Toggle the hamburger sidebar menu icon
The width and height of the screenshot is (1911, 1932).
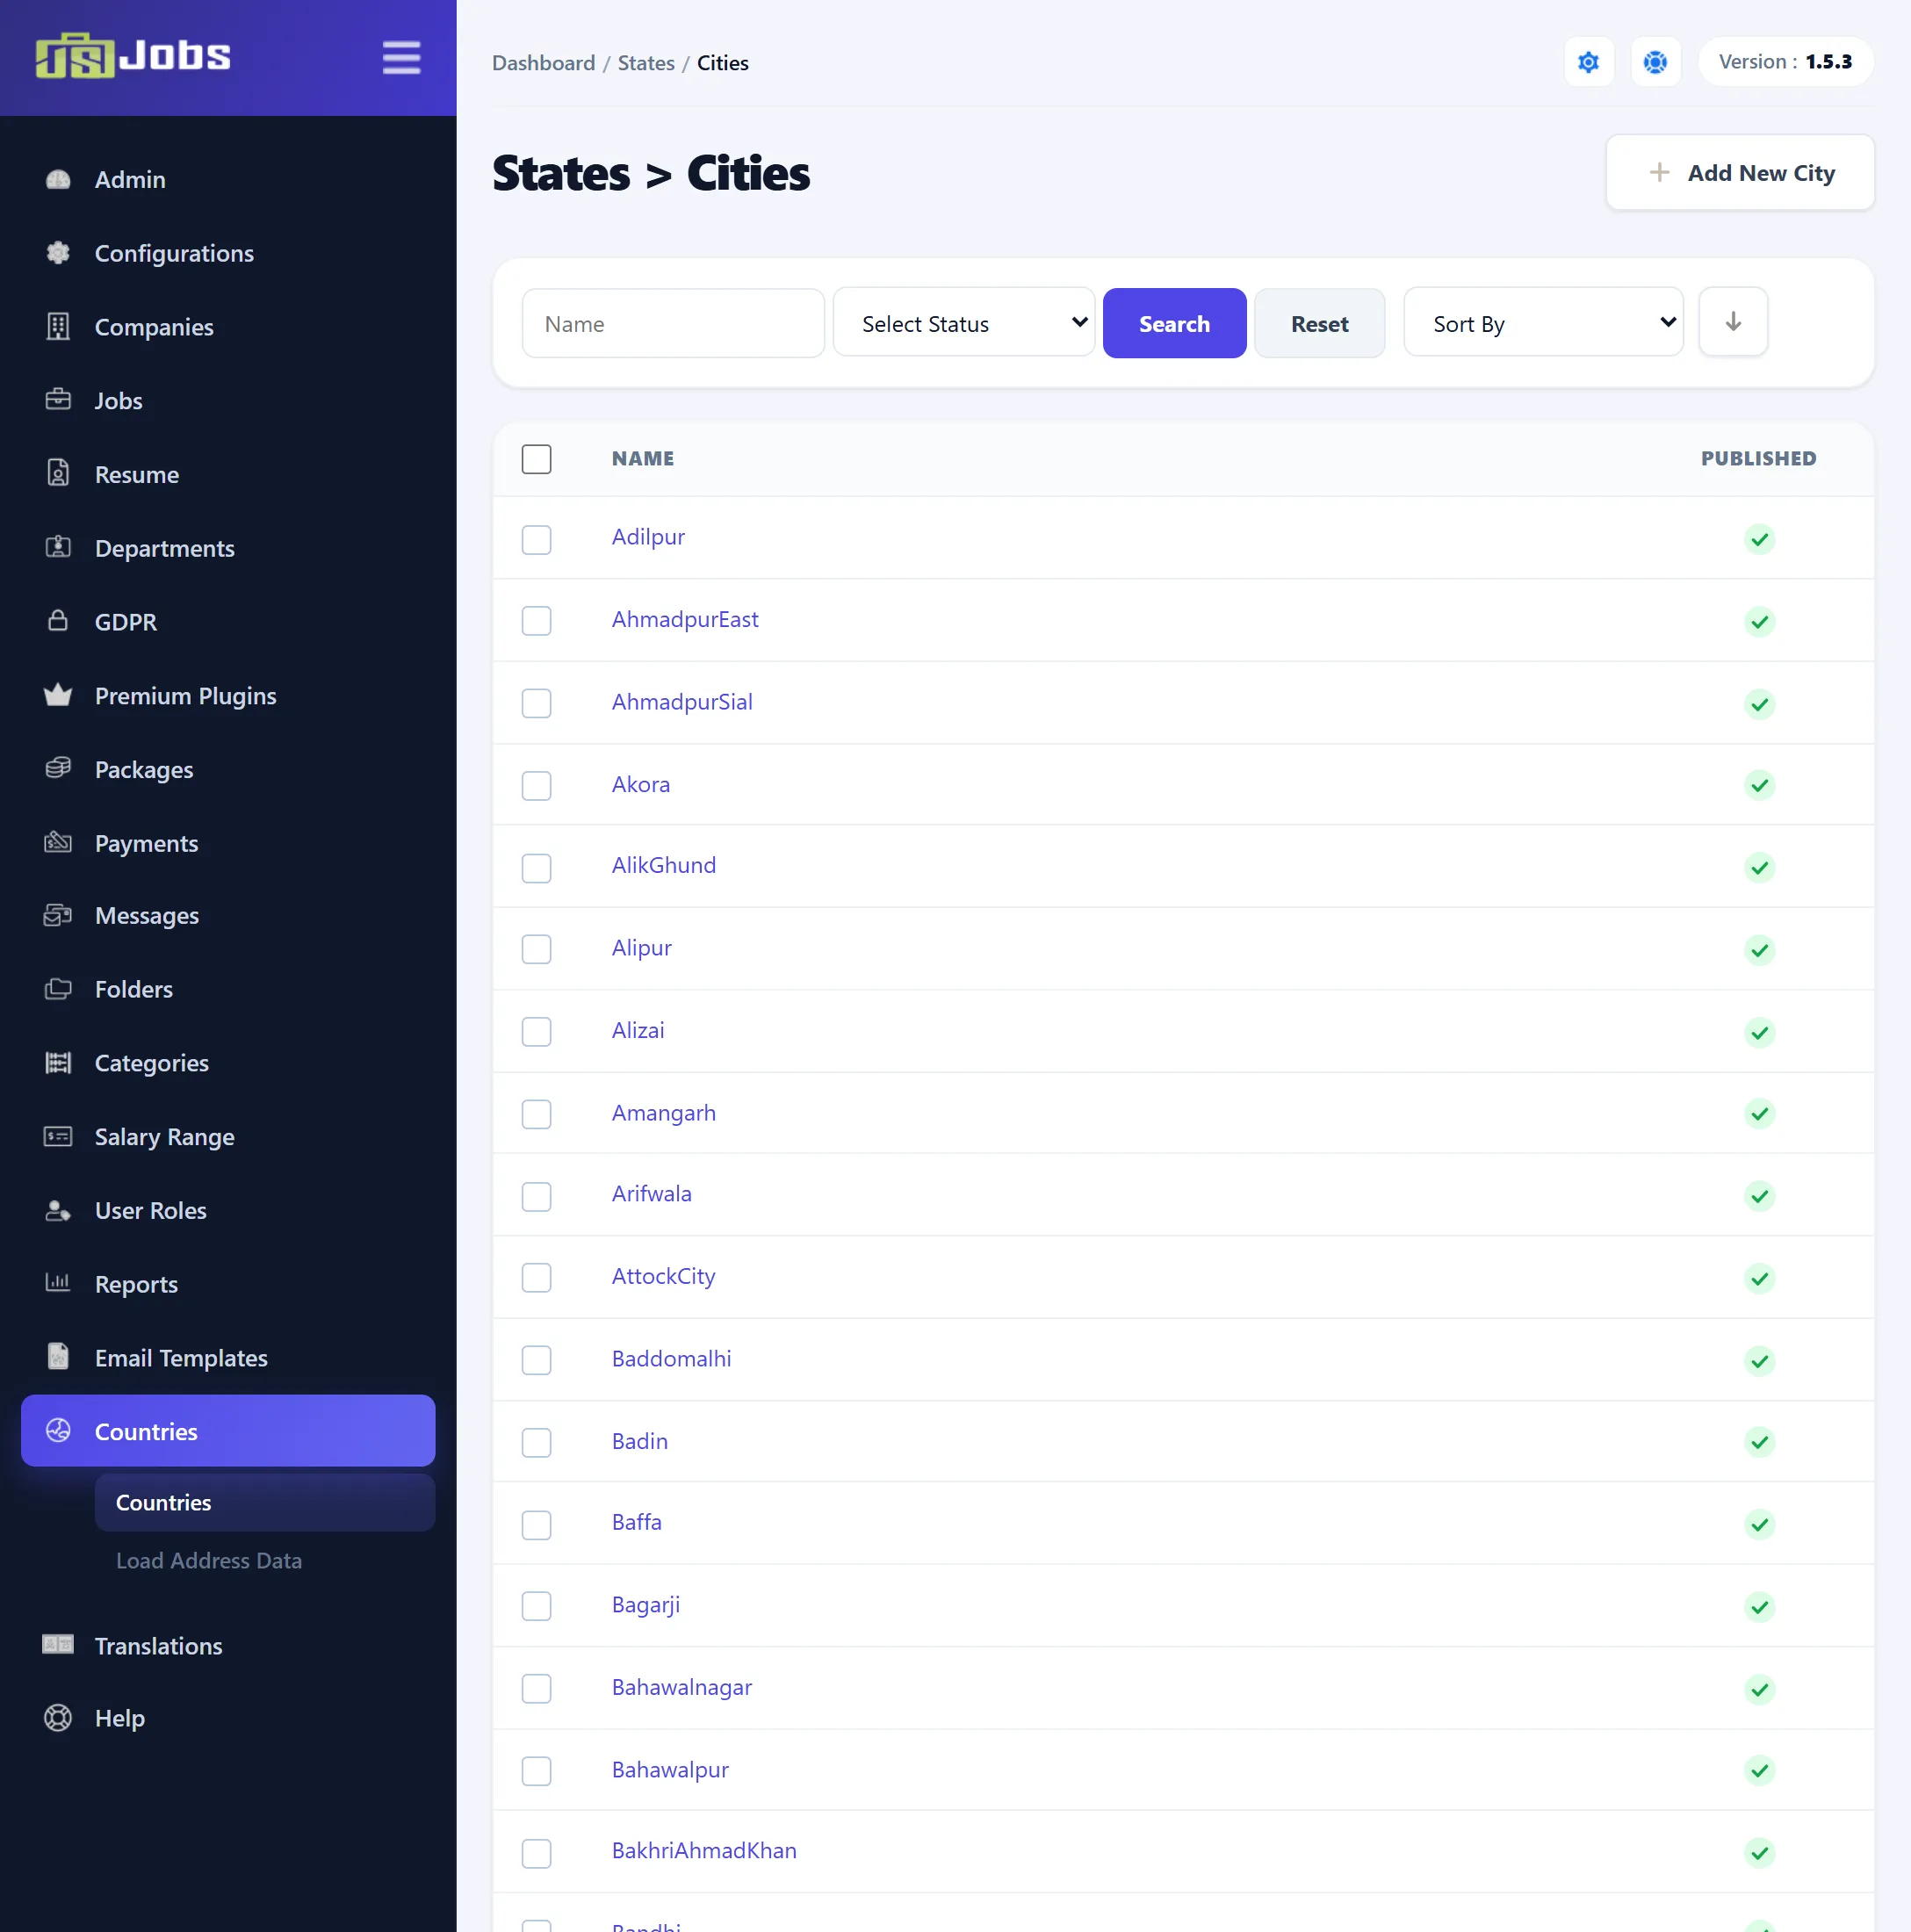click(x=401, y=58)
